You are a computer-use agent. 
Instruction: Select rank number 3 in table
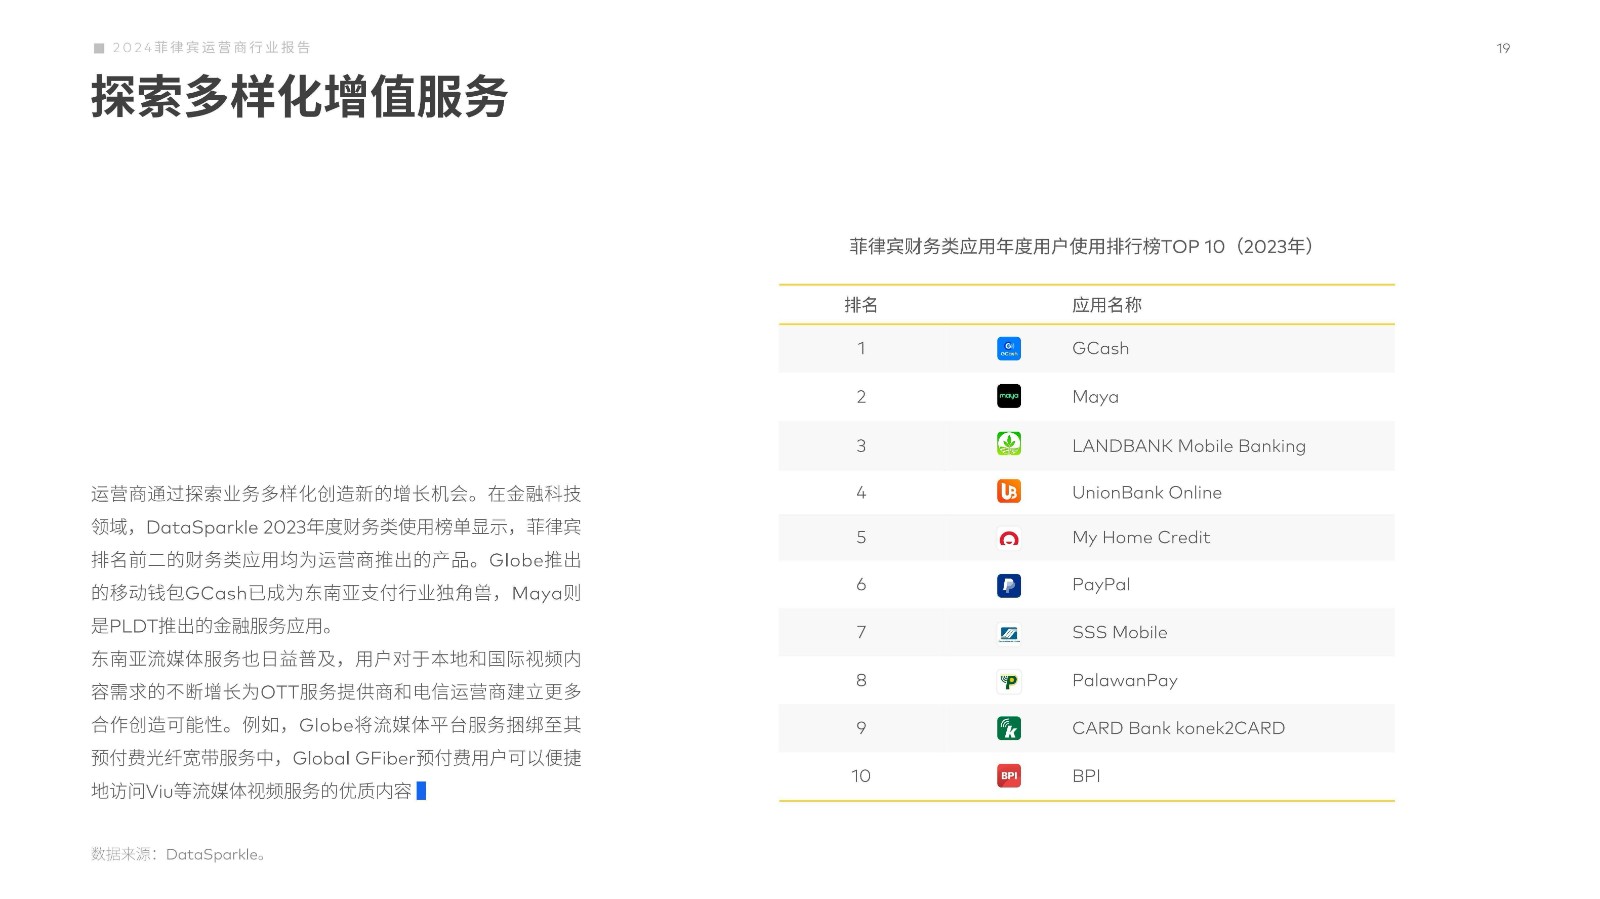tap(861, 446)
